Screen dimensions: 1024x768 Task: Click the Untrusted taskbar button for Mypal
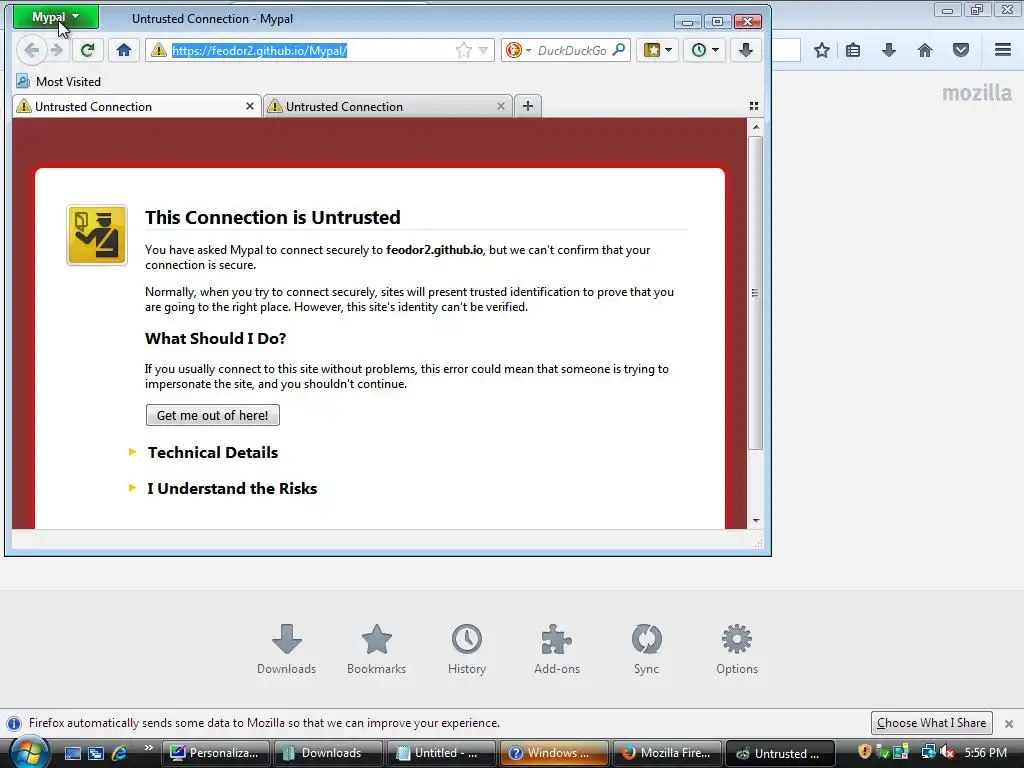780,753
